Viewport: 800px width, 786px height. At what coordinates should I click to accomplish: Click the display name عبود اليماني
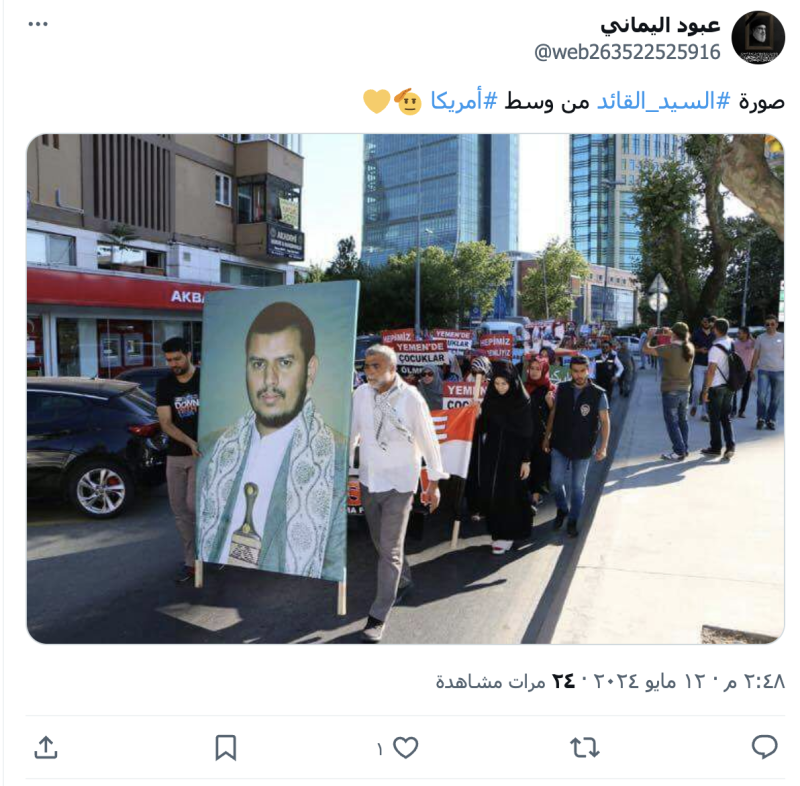[660, 26]
